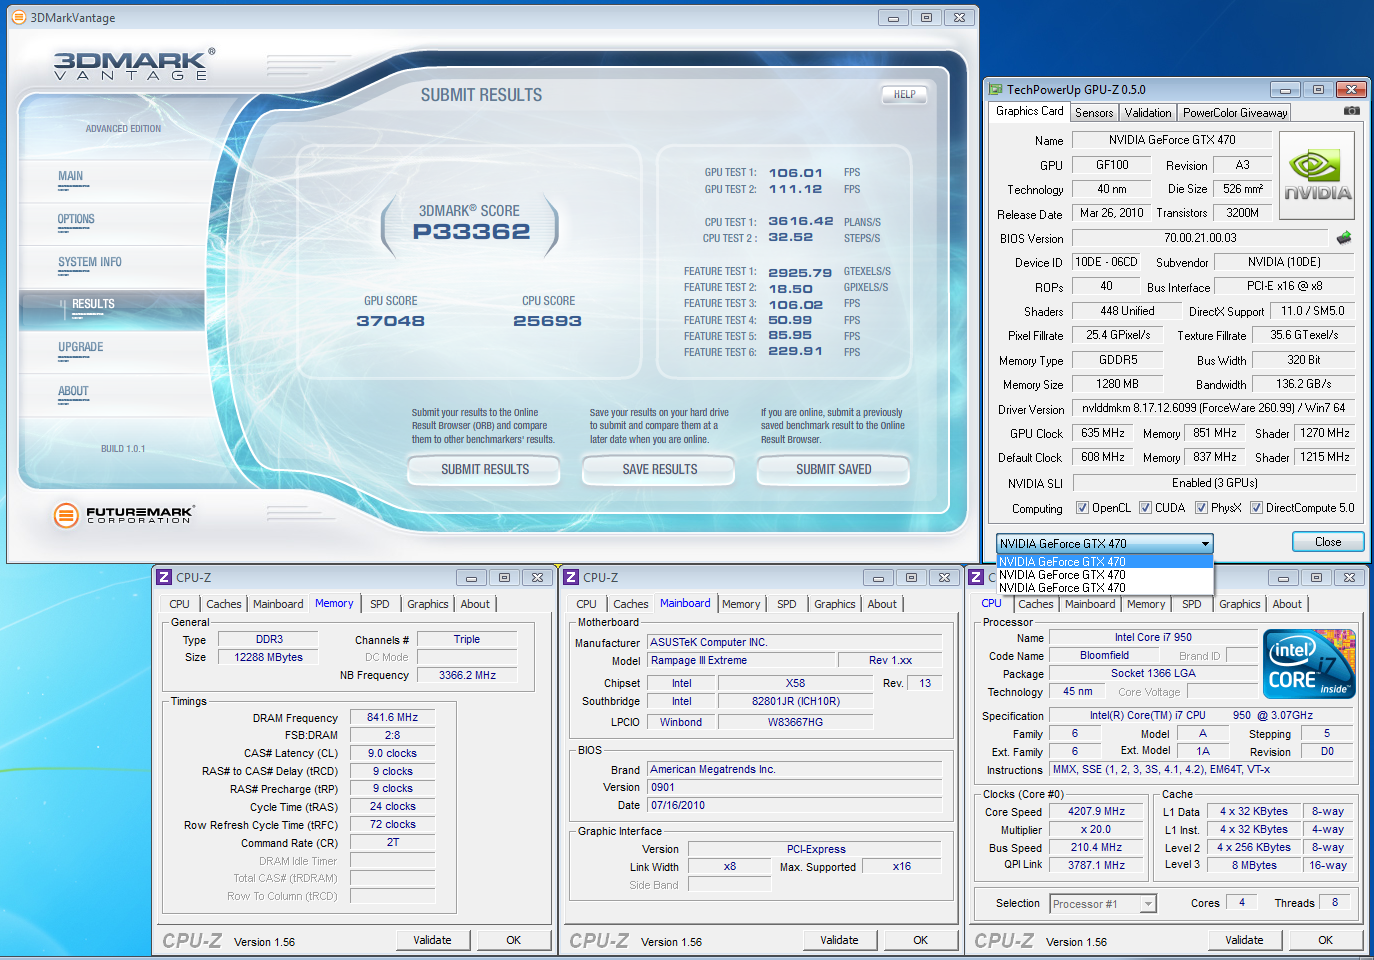Viewport: 1374px width, 960px height.
Task: Click the DRAM Frequency value 841.6 MHz
Action: pos(392,717)
